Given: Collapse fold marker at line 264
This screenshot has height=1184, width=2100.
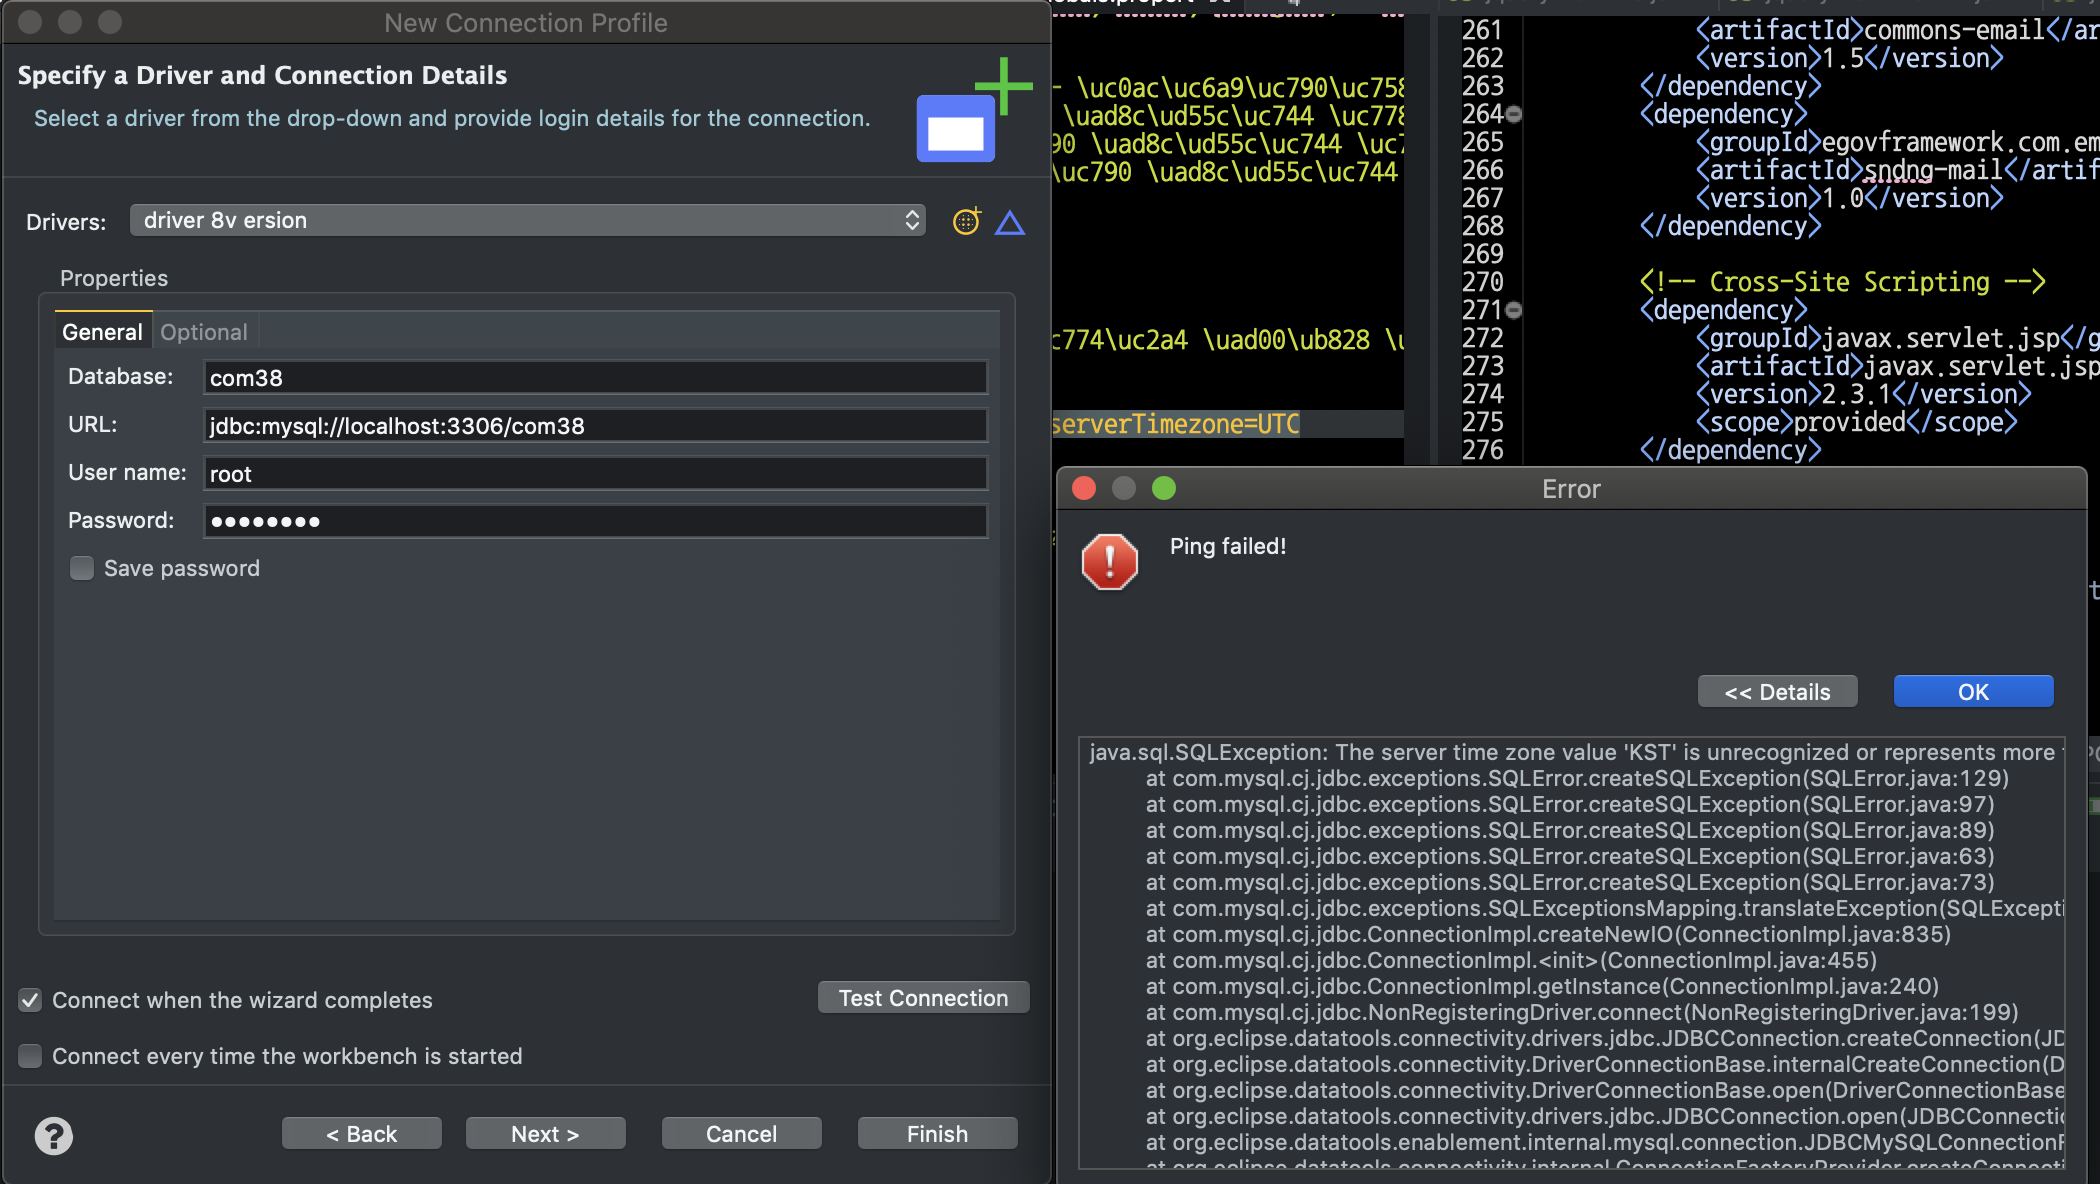Looking at the screenshot, I should [1514, 114].
